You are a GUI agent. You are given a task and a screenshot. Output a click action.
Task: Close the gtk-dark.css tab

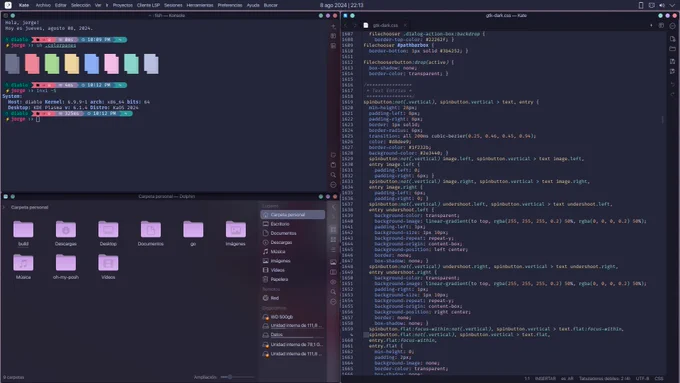(405, 25)
